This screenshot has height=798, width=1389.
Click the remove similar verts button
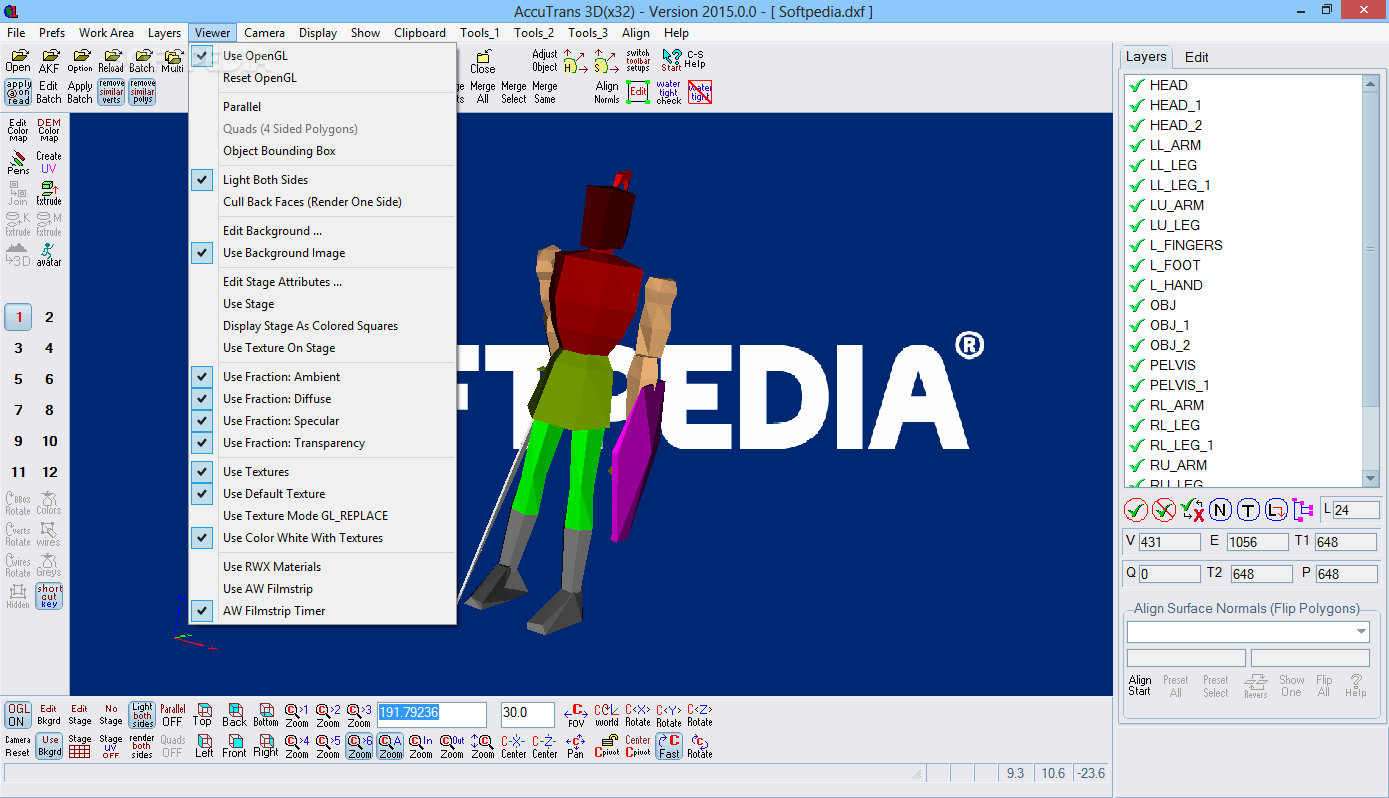tap(111, 92)
